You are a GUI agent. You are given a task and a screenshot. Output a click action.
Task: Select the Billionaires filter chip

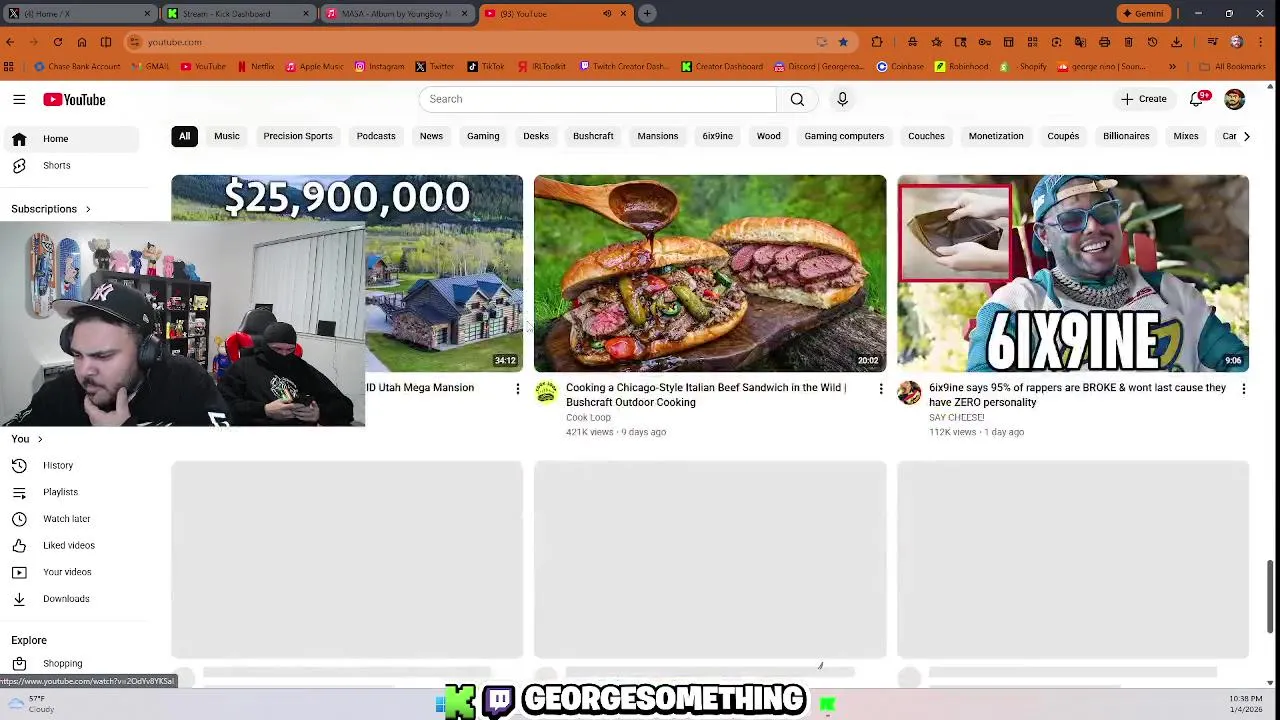click(1126, 136)
